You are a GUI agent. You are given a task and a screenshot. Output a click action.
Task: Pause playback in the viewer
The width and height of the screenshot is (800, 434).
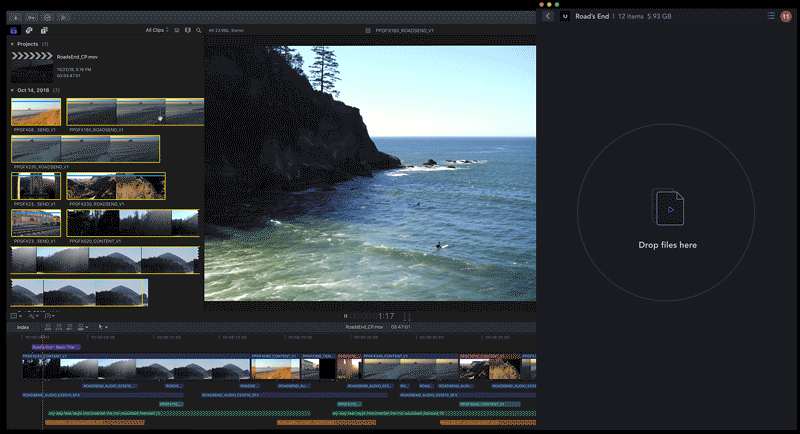[345, 316]
